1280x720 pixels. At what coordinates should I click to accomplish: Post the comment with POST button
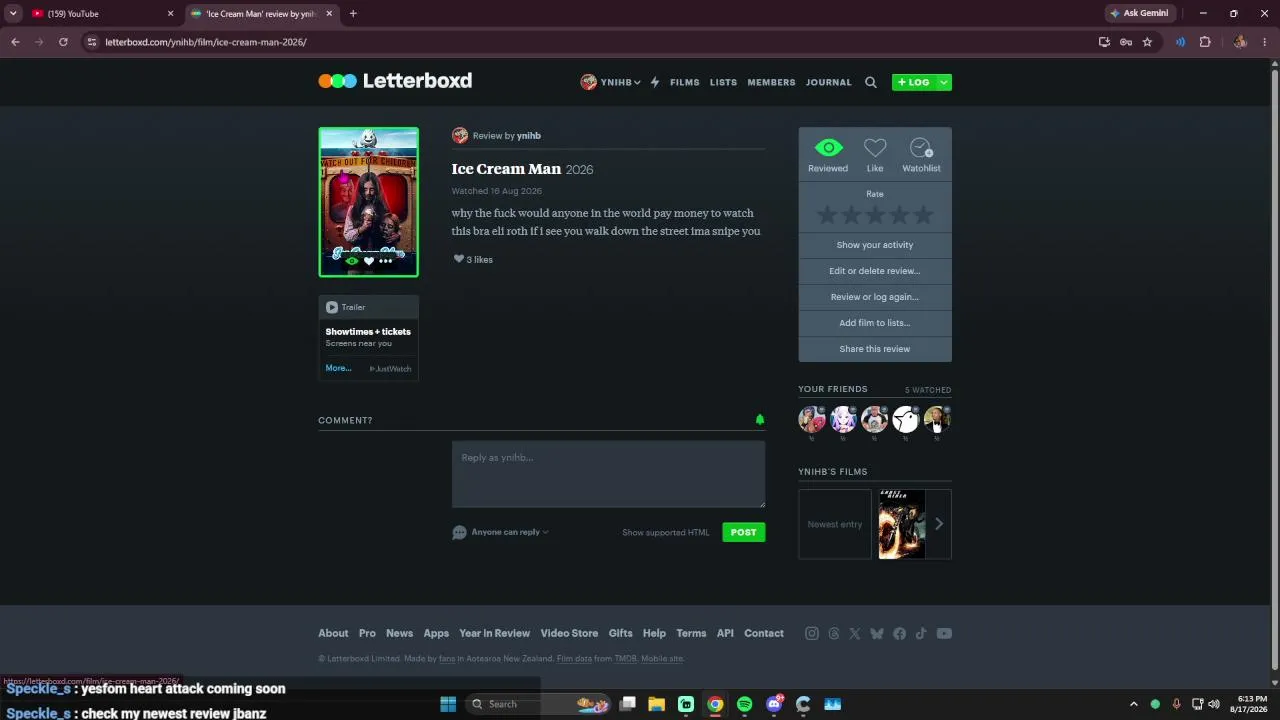click(x=743, y=532)
